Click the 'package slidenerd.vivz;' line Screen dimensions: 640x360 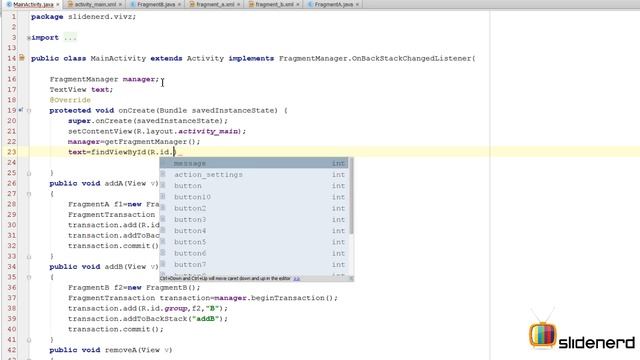[84, 17]
